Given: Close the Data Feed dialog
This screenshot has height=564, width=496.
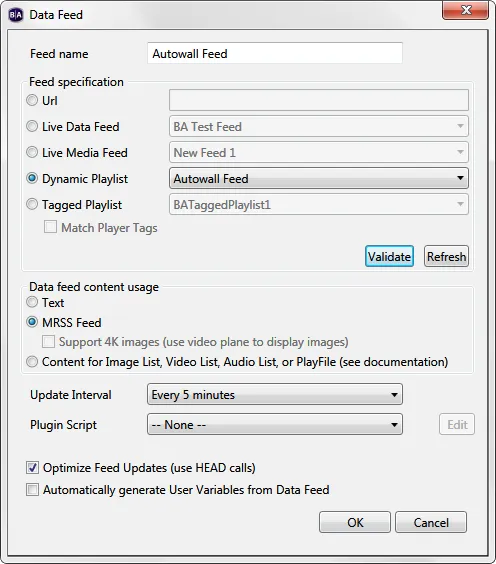Looking at the screenshot, I should pos(465,10).
